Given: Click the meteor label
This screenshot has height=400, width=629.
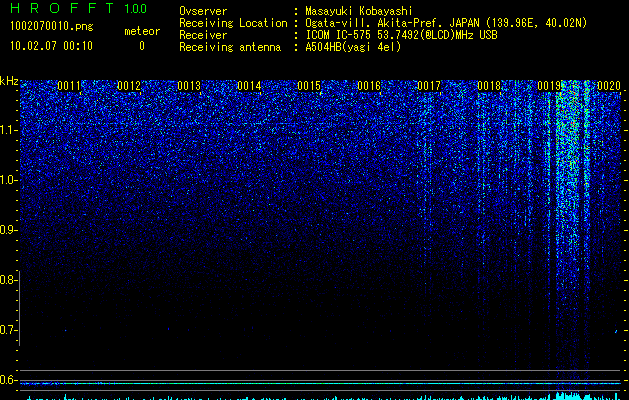Looking at the screenshot, I should pos(142,31).
